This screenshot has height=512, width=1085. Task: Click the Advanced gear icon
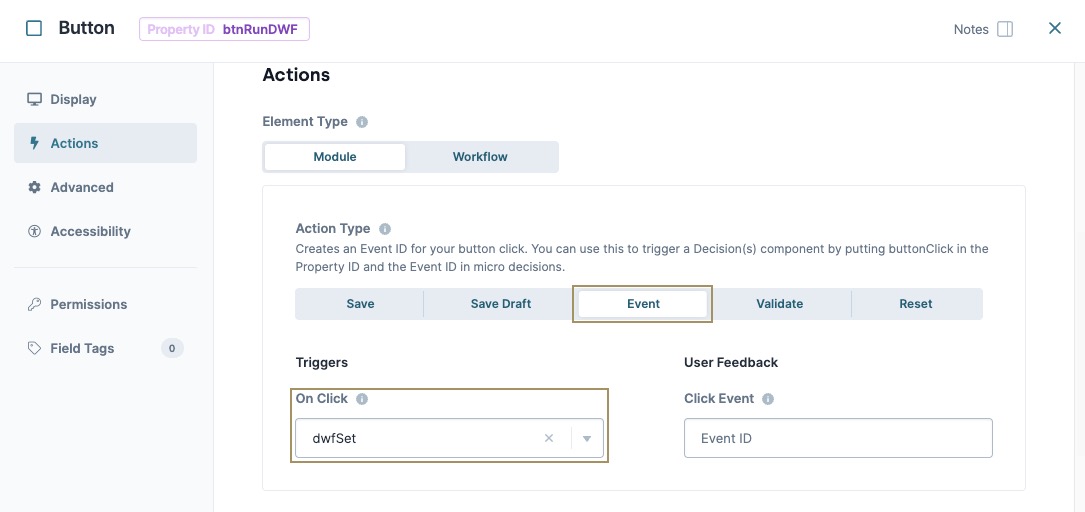coord(34,188)
